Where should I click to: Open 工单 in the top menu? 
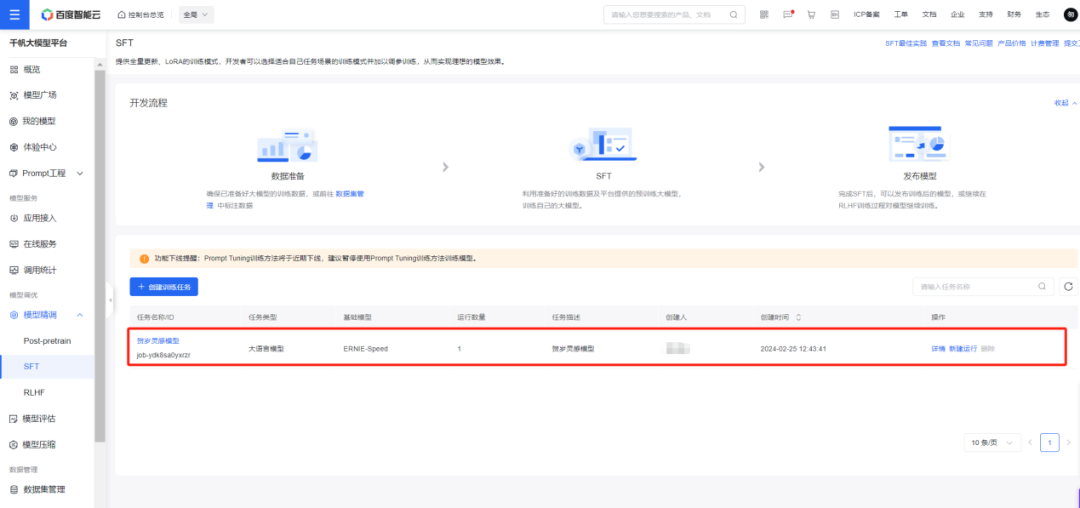[901, 14]
